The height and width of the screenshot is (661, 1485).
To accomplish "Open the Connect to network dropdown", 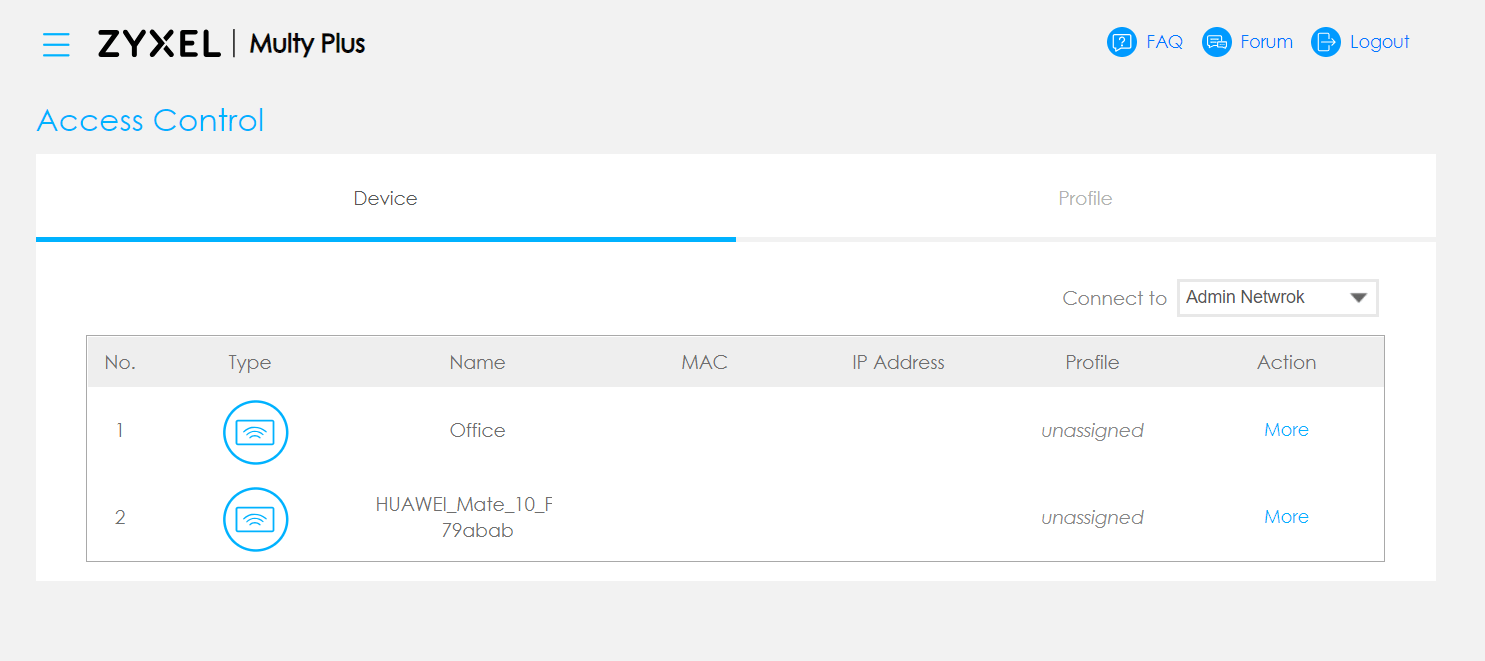I will [x=1265, y=298].
